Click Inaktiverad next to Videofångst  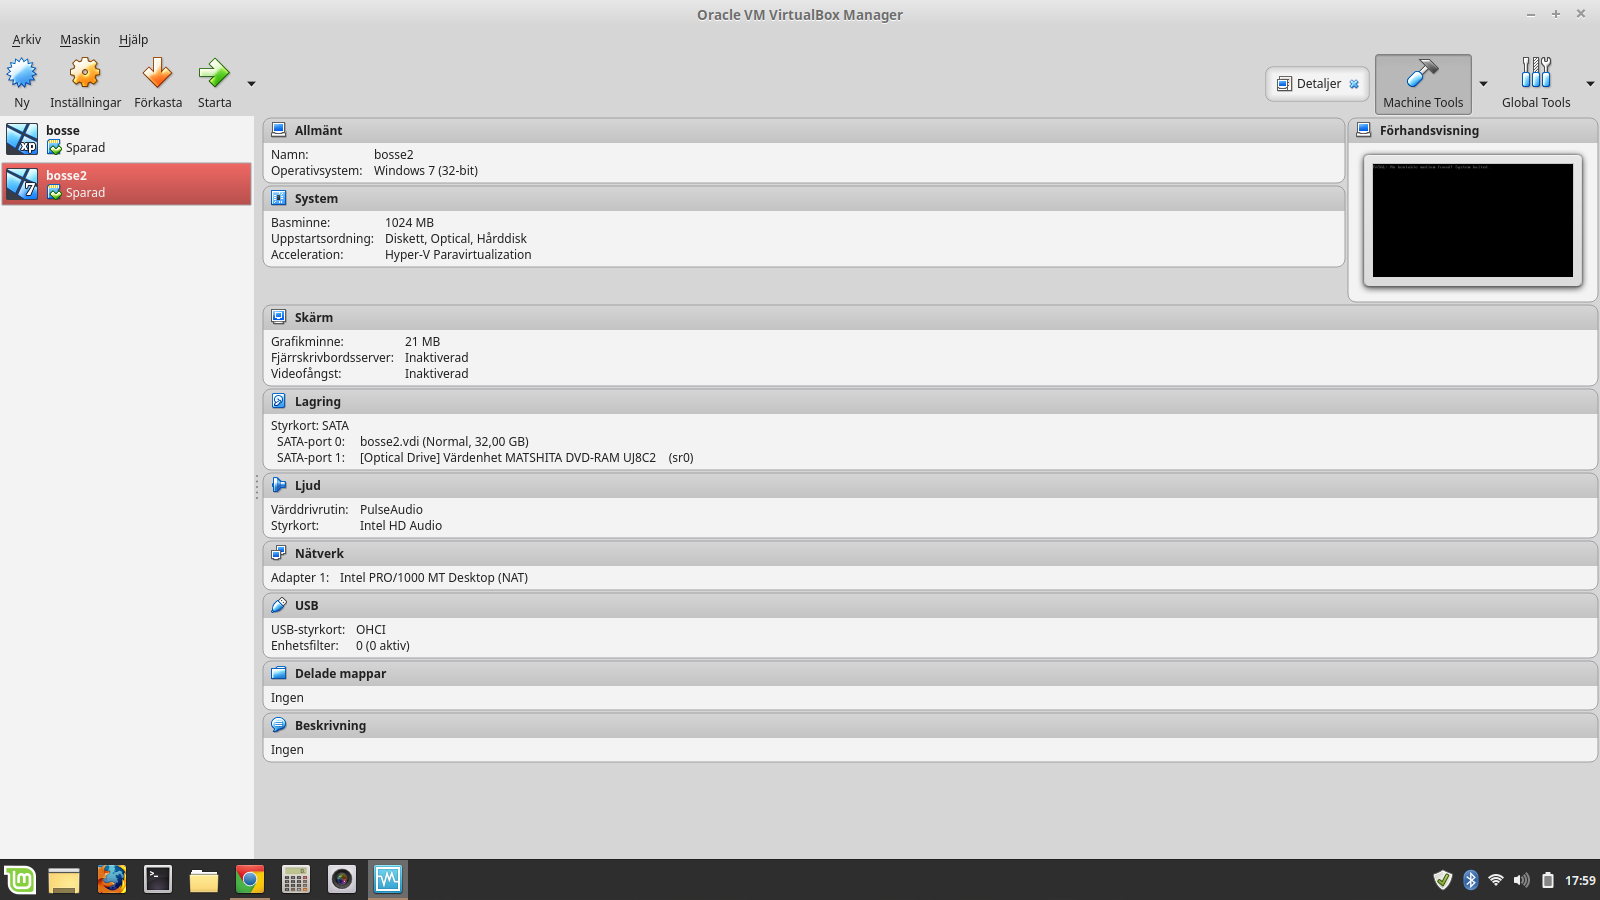pyautogui.click(x=436, y=374)
